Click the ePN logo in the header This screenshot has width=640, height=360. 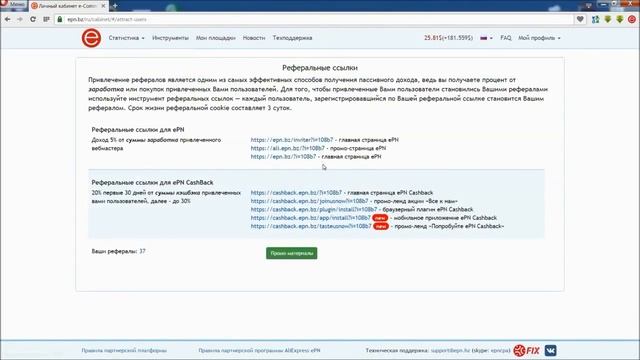(91, 38)
